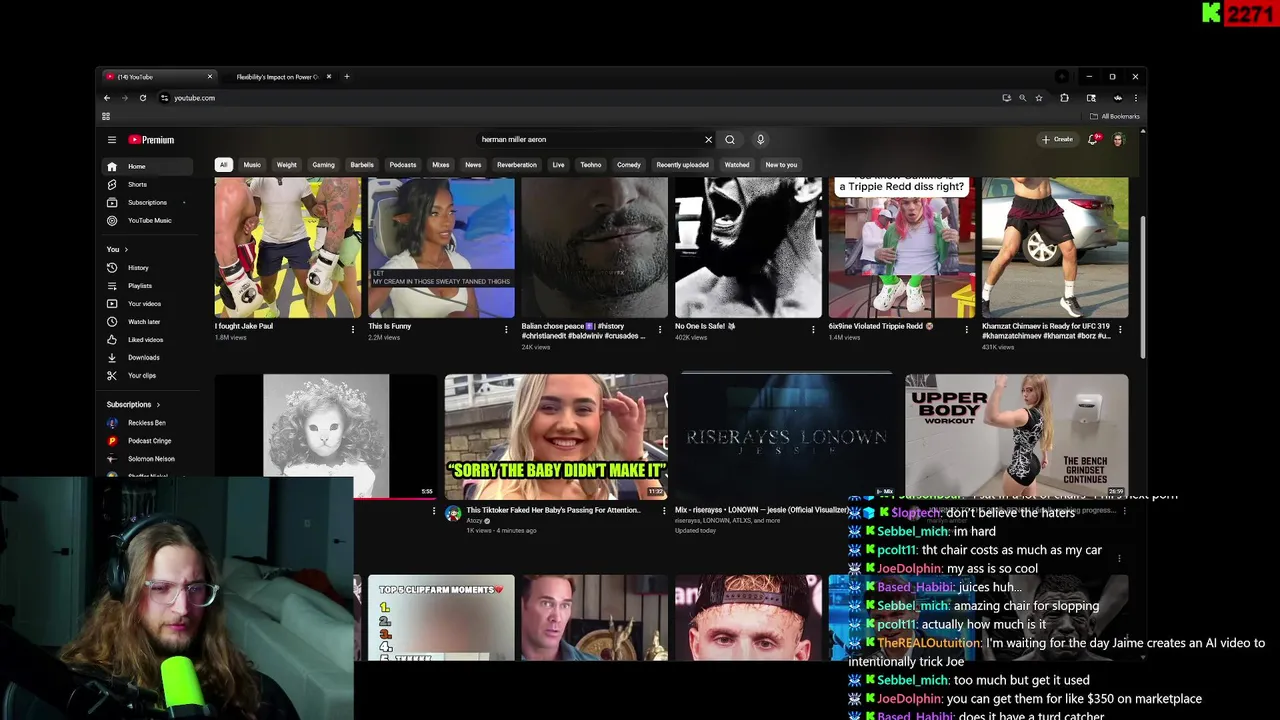This screenshot has height=720, width=1280.
Task: Play the Sorry the baby didn't make it video
Action: click(x=556, y=437)
